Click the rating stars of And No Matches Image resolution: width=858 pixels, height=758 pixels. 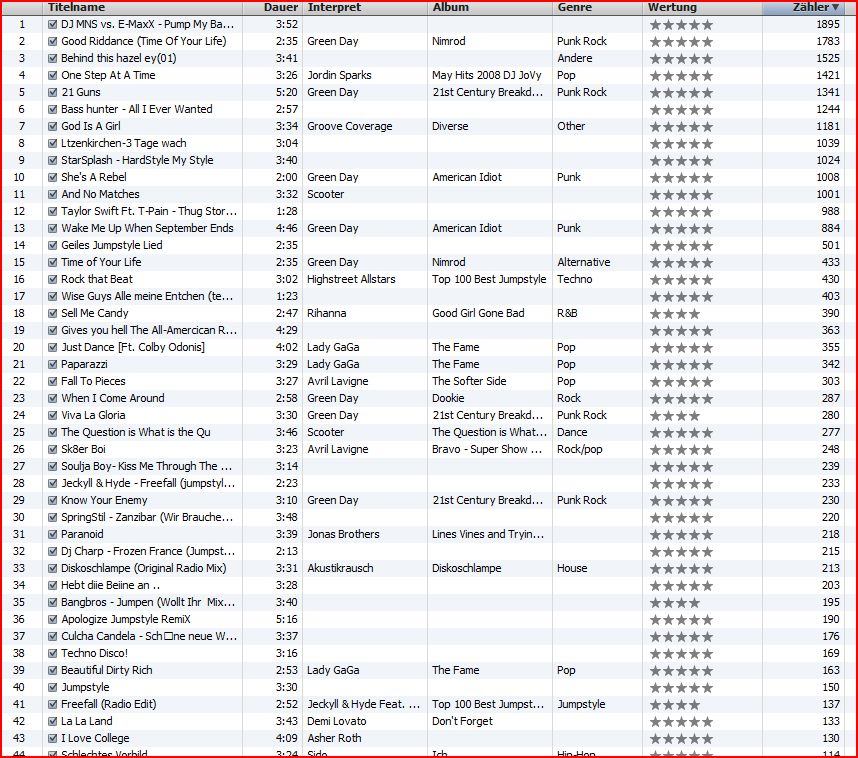coord(681,194)
